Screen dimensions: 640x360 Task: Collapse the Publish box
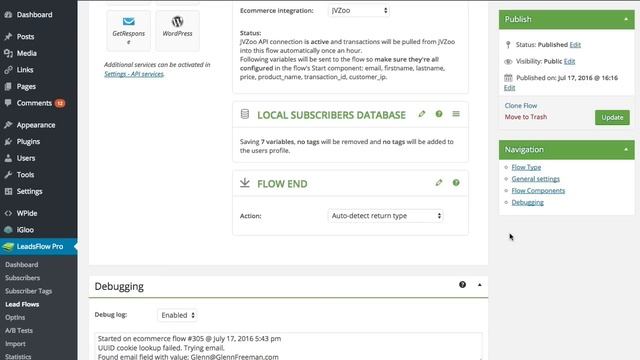click(x=626, y=19)
